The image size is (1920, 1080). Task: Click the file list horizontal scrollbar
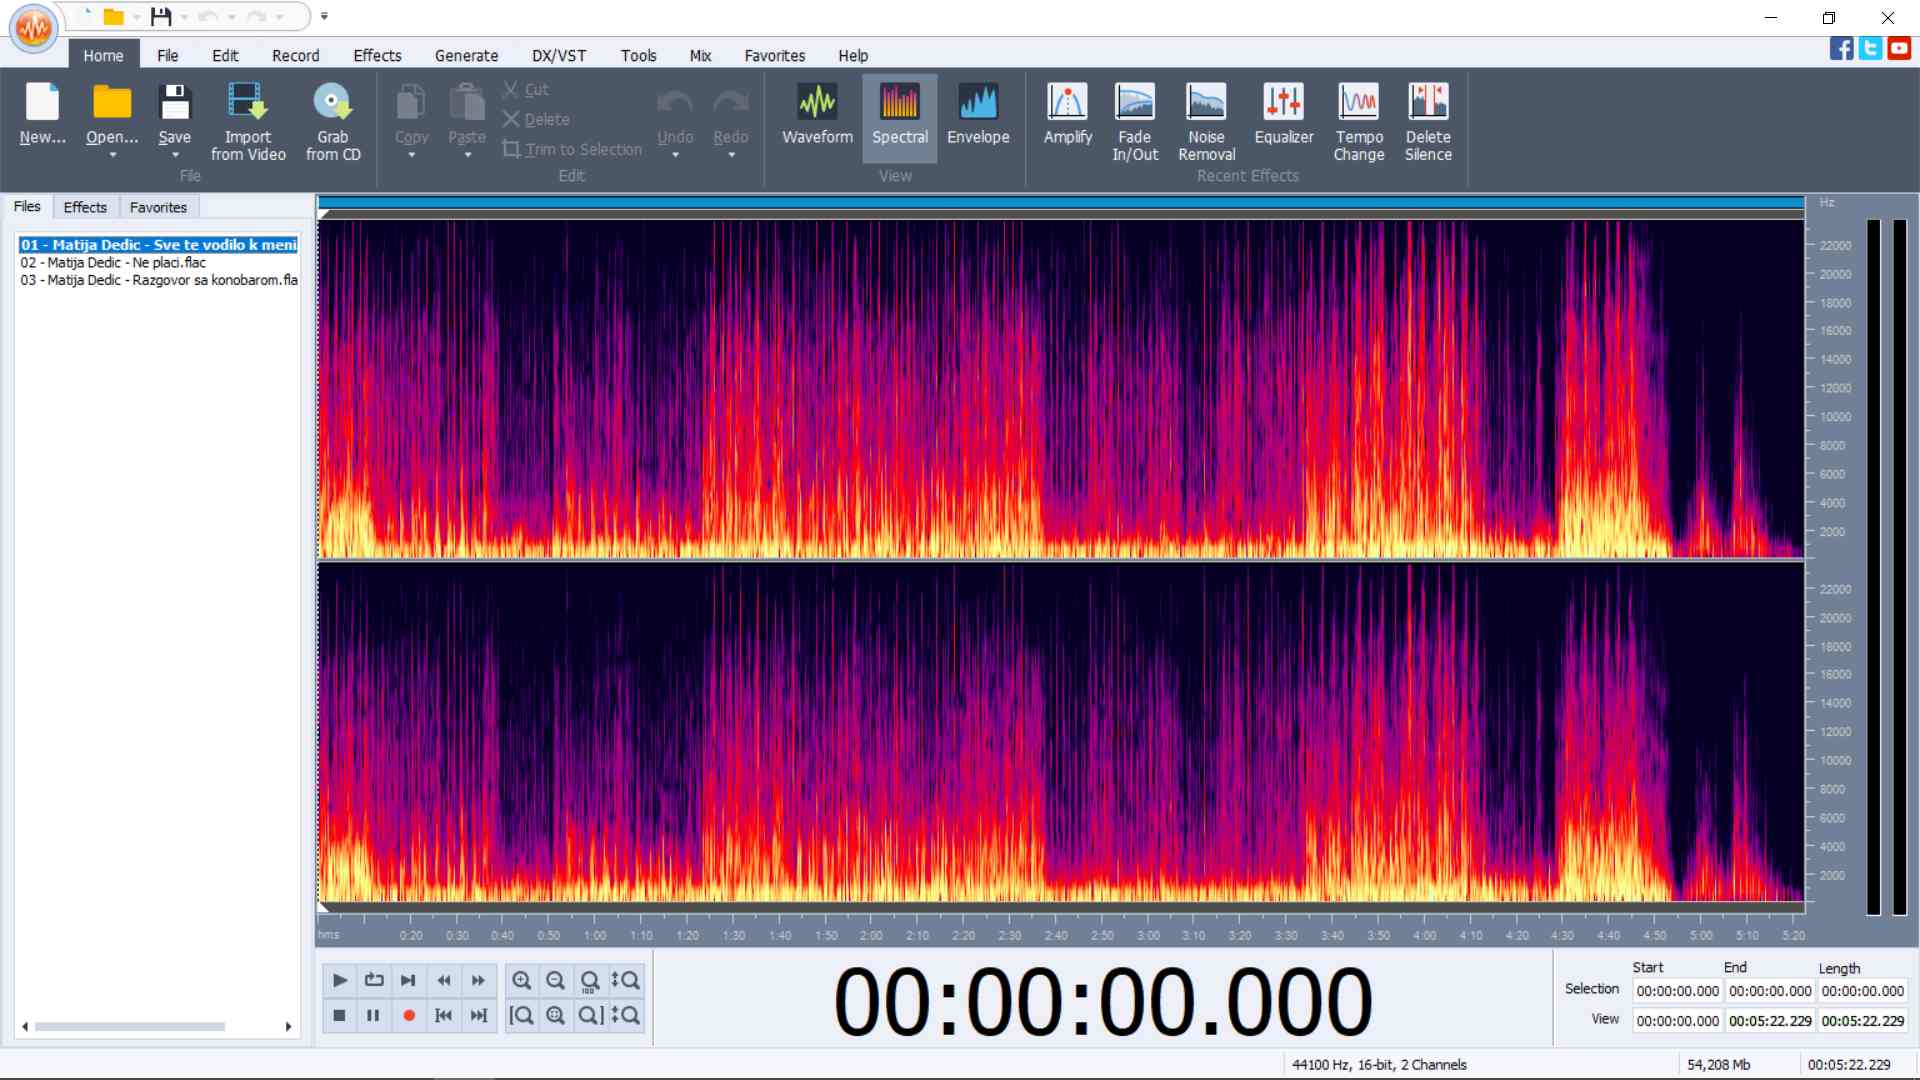coord(130,1026)
